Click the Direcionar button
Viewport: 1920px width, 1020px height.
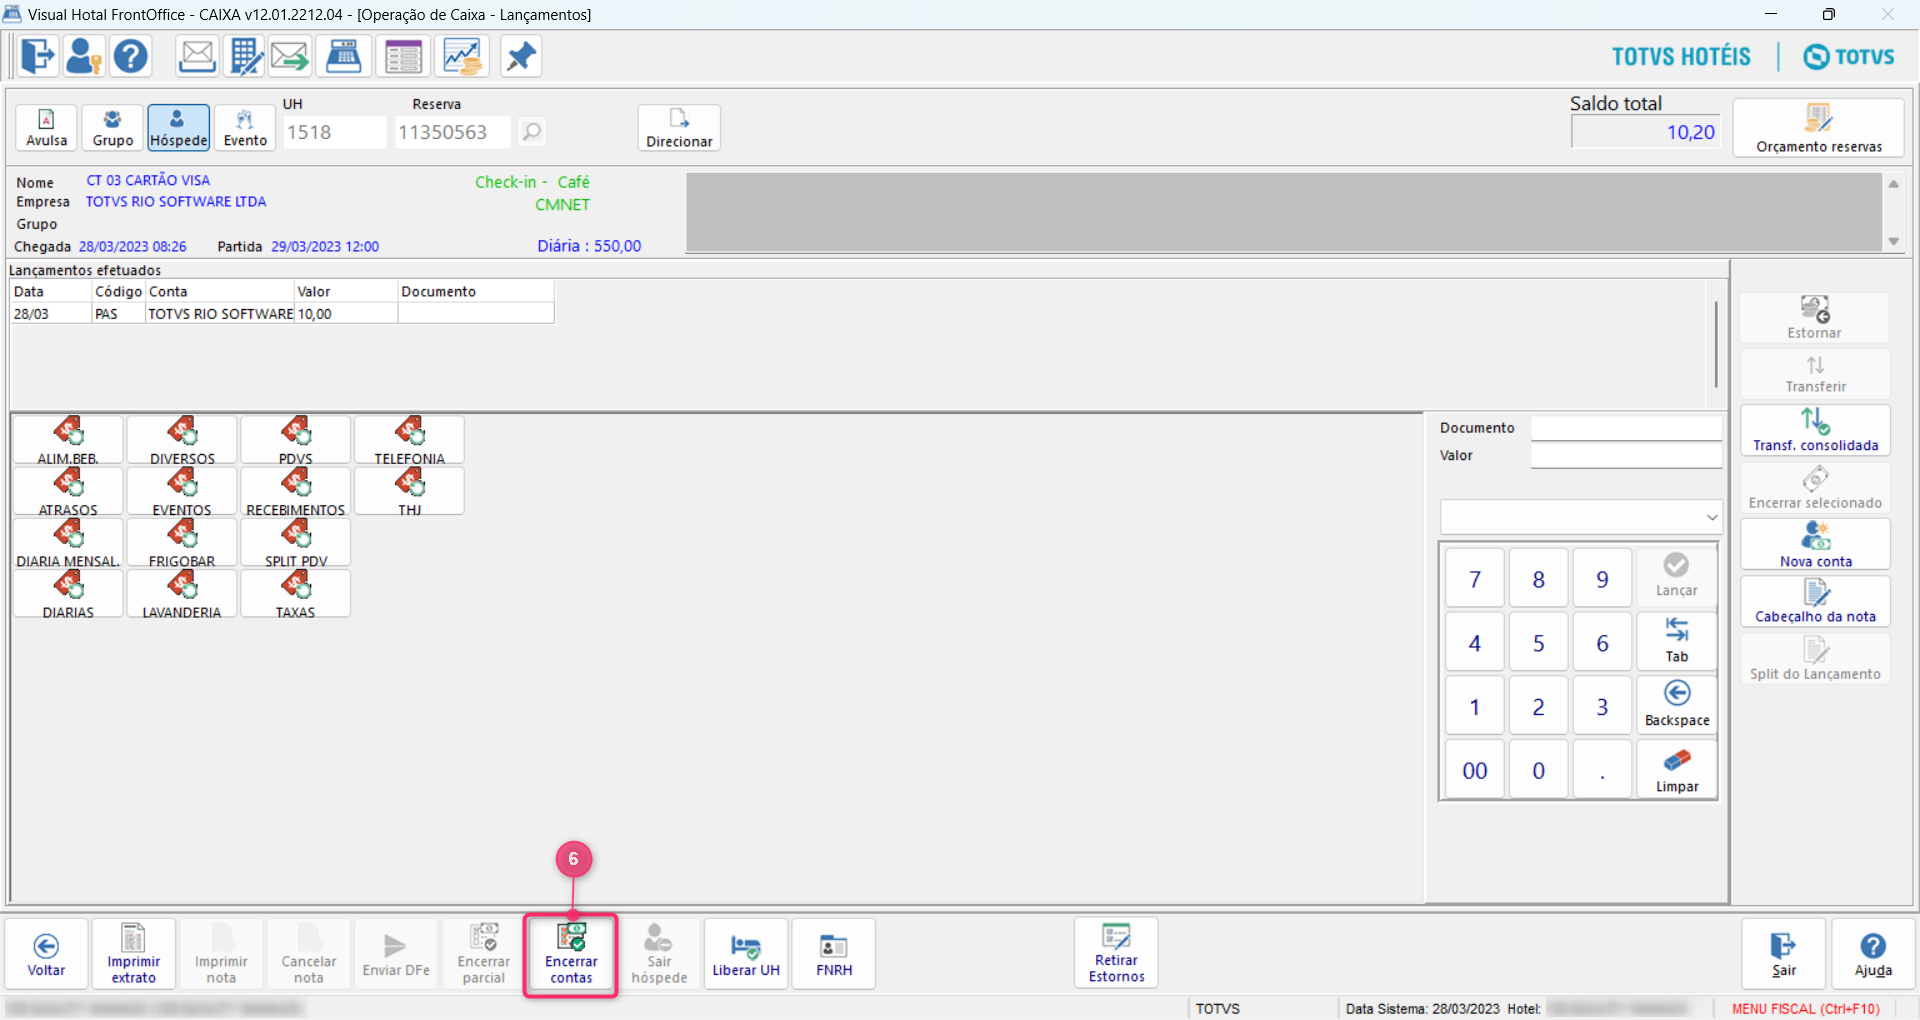point(679,128)
